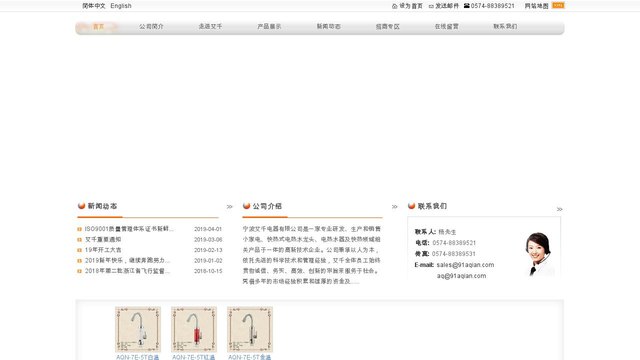This screenshot has height=360, width=640.
Task: Click the 电话 number 0574-88389521 in contact box
Action: (x=454, y=243)
